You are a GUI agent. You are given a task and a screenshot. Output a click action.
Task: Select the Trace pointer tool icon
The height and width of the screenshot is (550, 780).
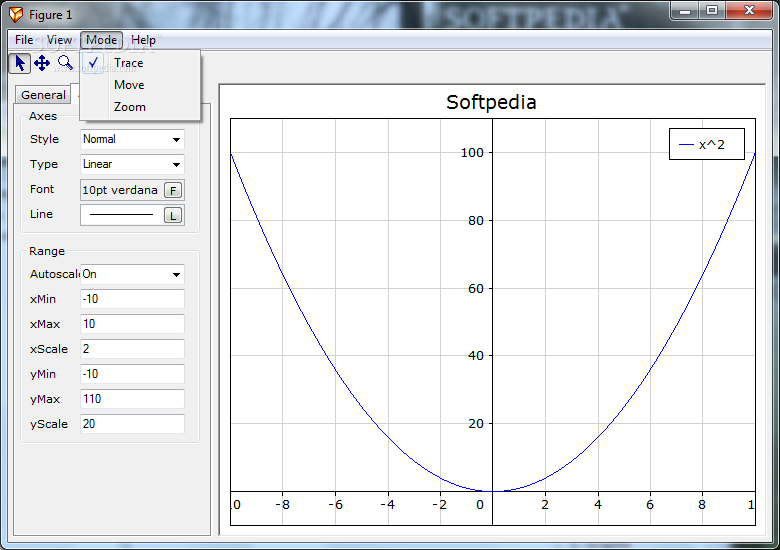[x=20, y=64]
